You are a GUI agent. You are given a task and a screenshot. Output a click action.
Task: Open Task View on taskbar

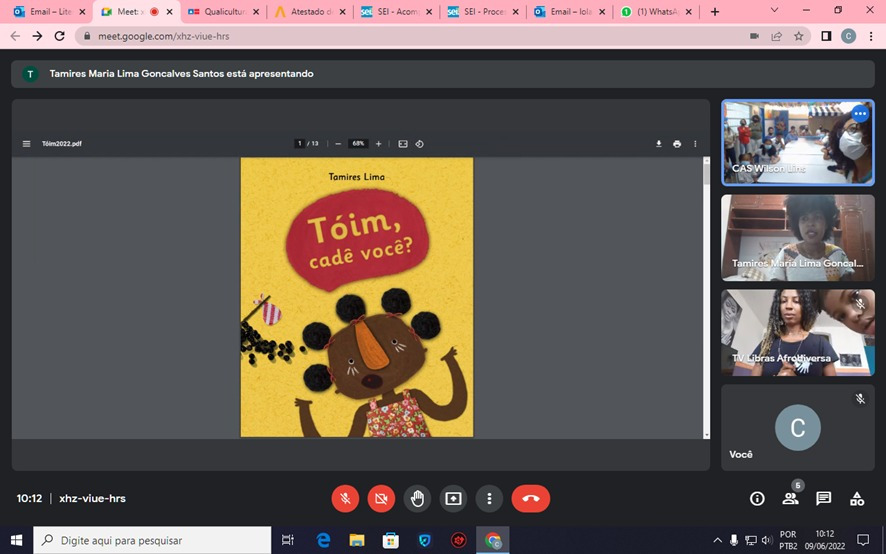coord(288,540)
